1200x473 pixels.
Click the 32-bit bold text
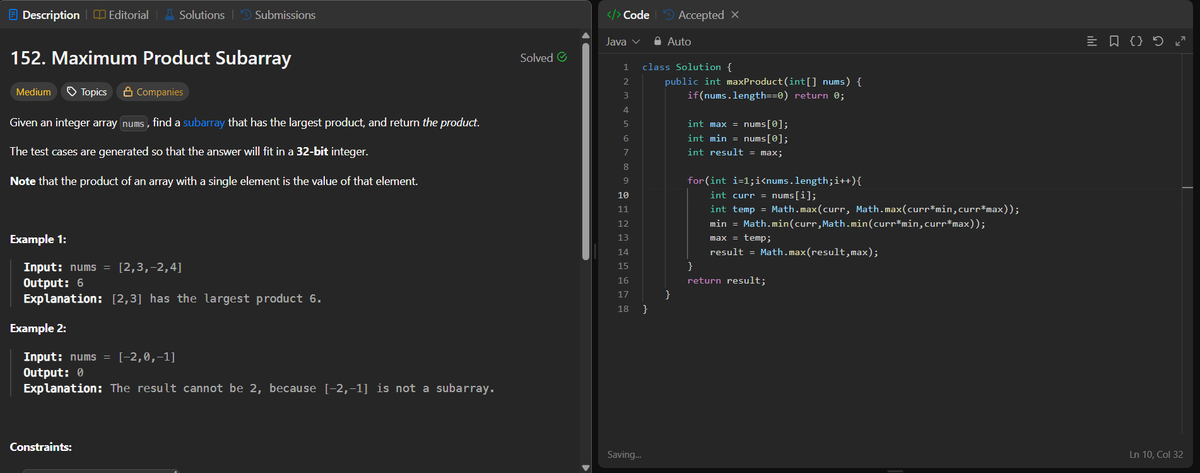[x=312, y=152]
